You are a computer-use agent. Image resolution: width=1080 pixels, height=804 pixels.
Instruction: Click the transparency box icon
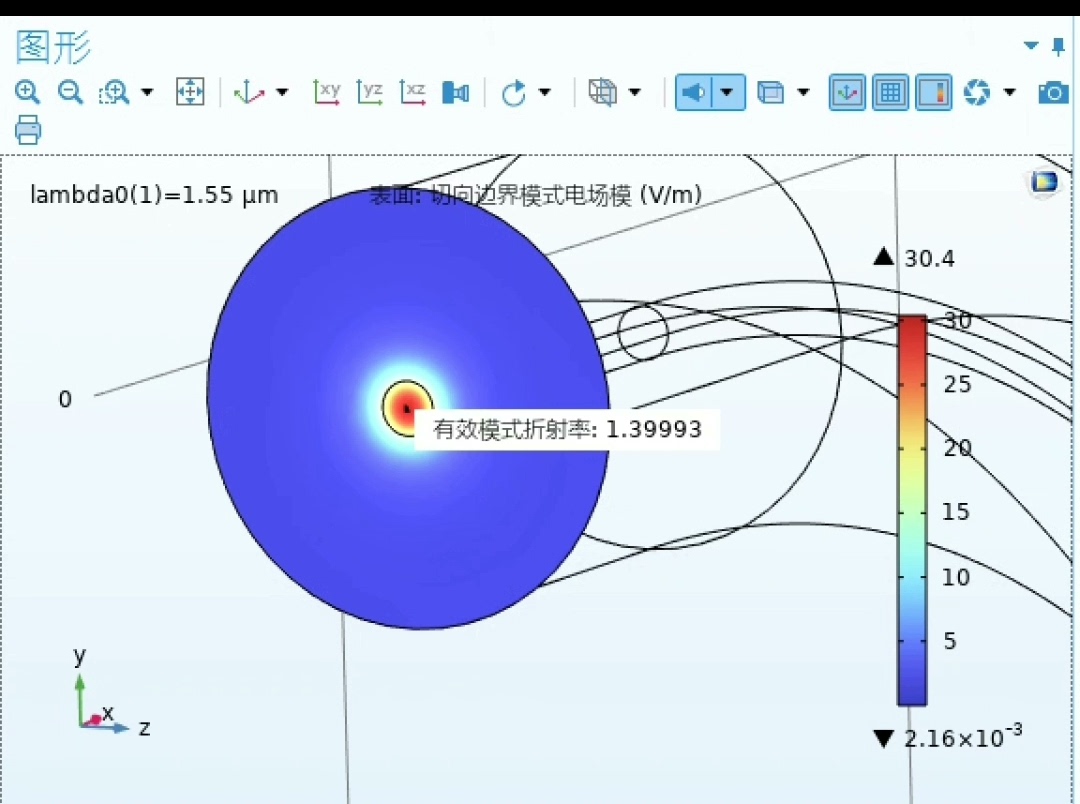(x=771, y=92)
